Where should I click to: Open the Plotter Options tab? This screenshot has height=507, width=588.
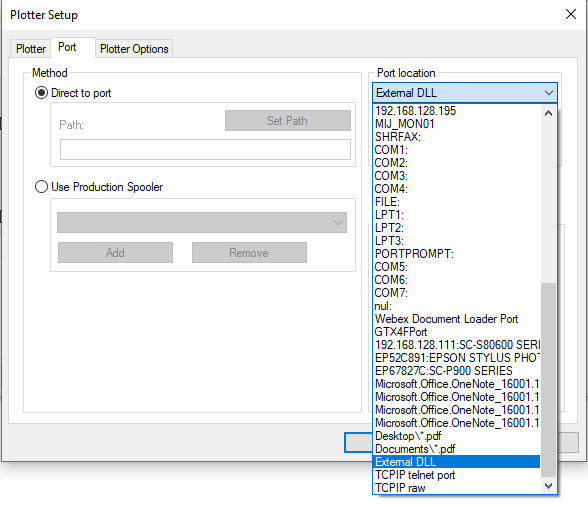tap(134, 49)
